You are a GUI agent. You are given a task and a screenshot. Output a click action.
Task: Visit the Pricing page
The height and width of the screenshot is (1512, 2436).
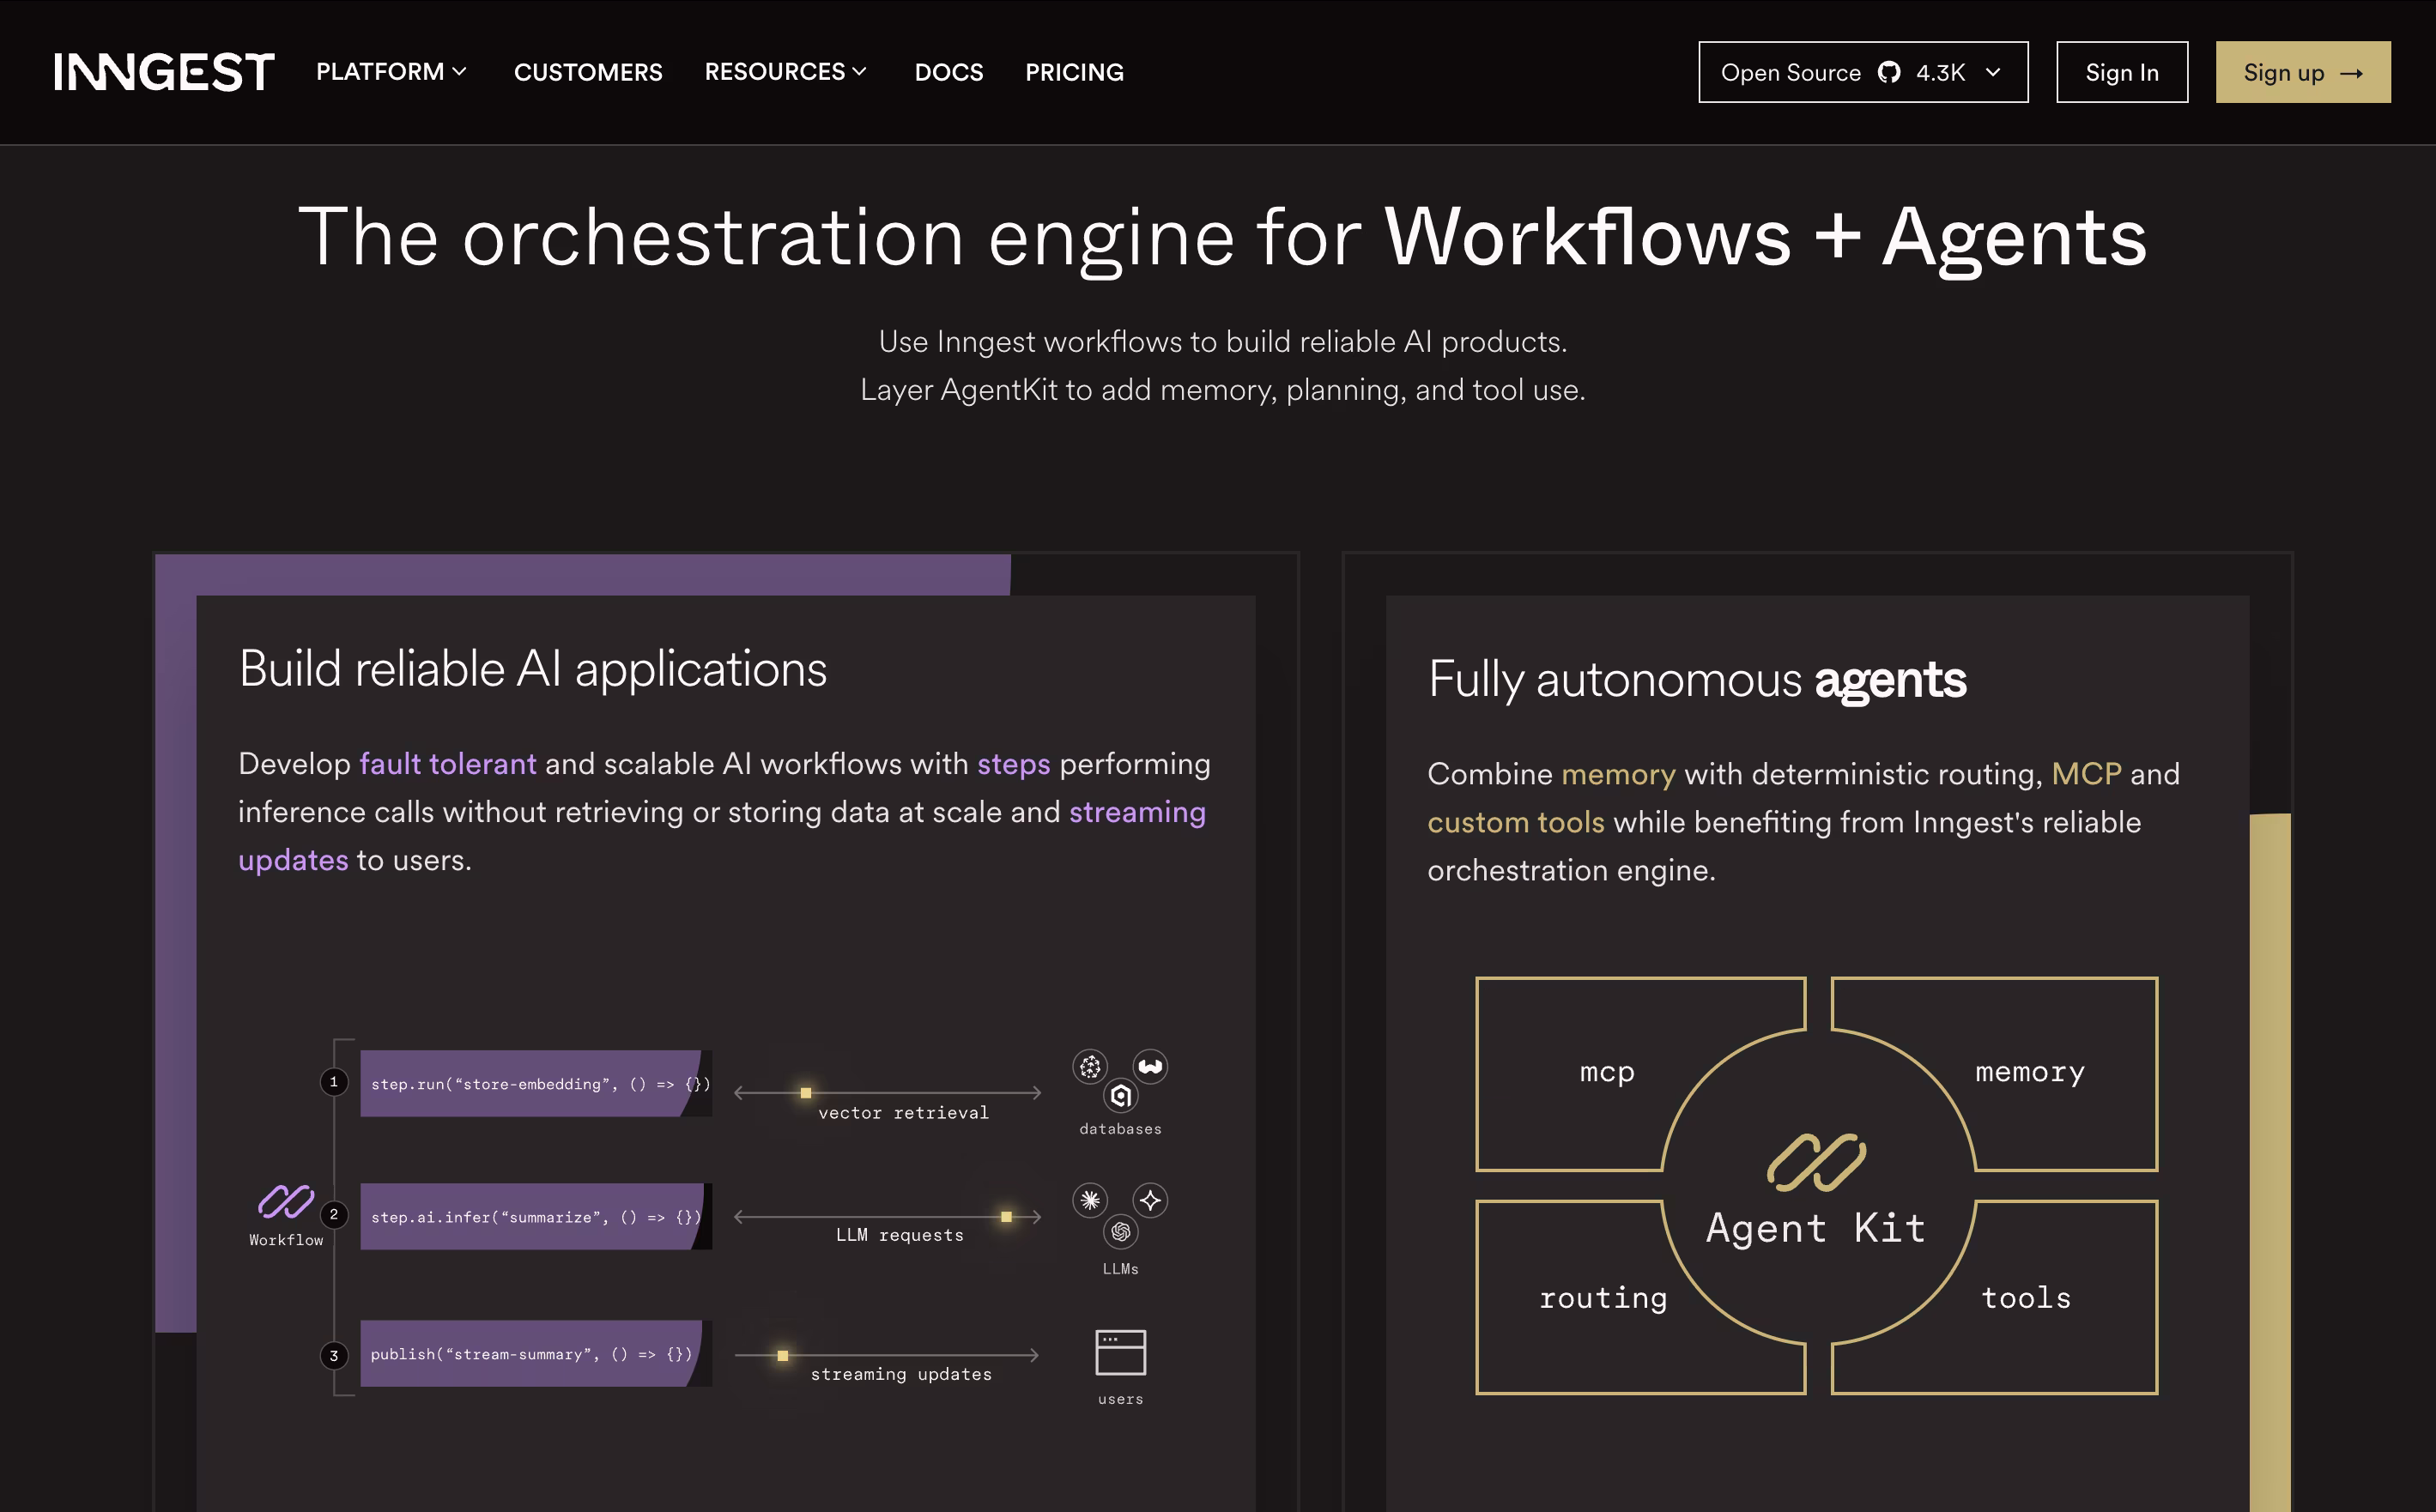[1074, 72]
